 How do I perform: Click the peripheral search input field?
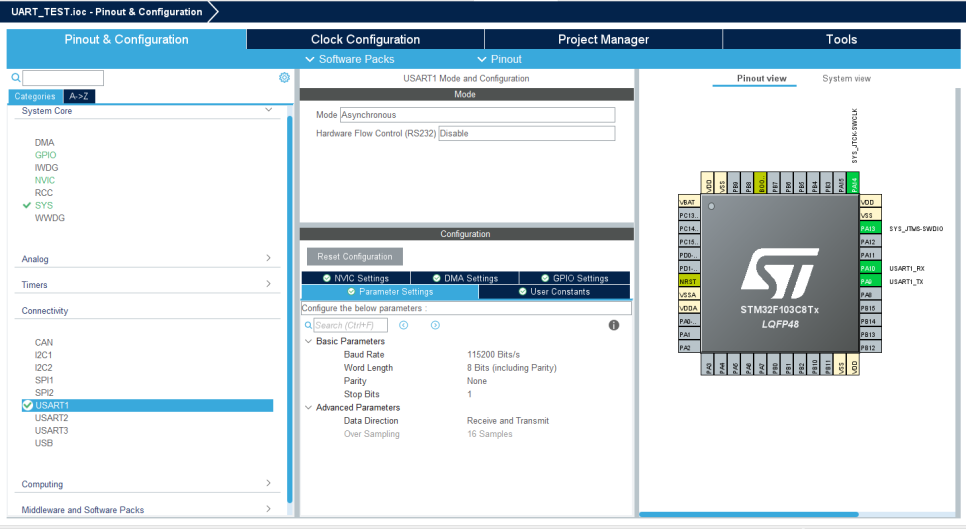coord(63,78)
